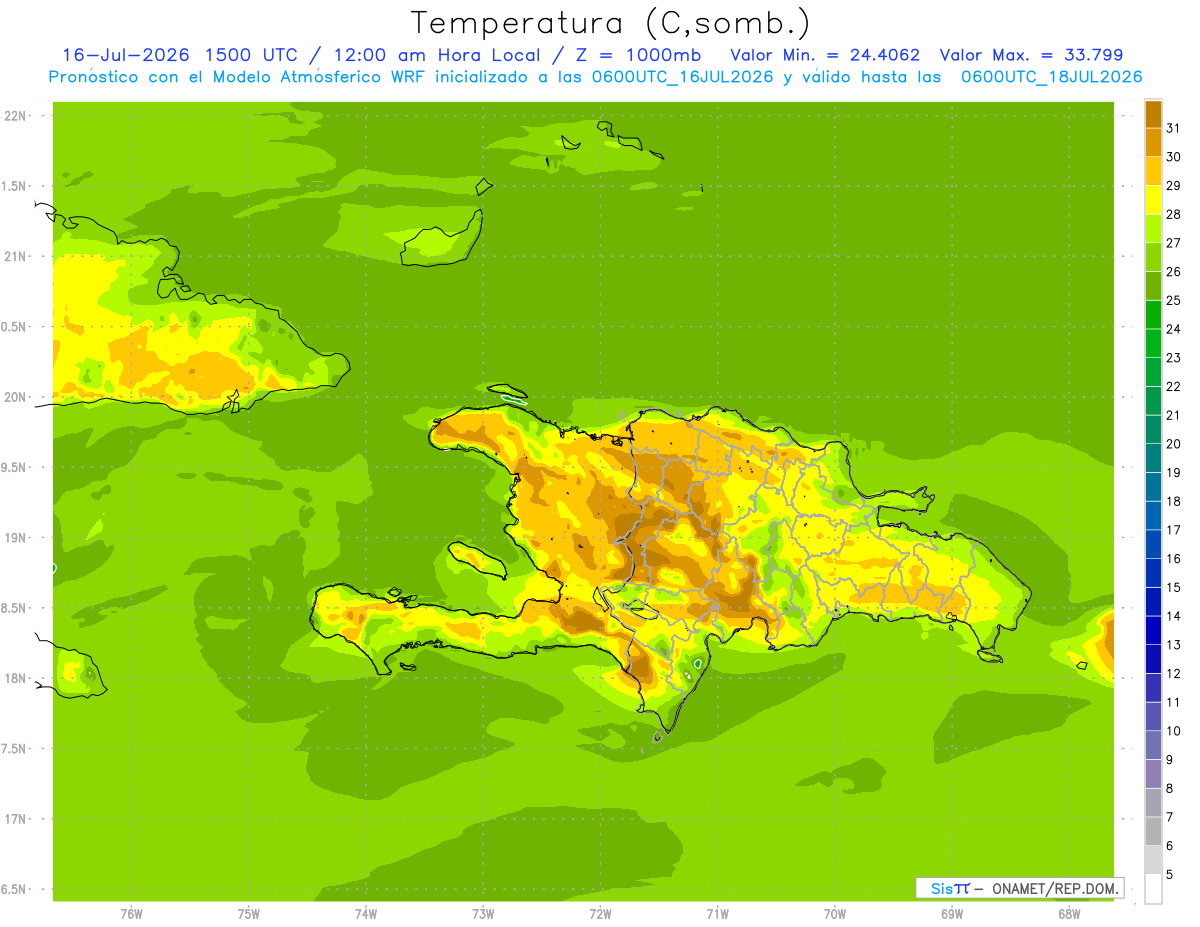Click the legend value label 24
Screen dimensions: 1200x927
point(1173,329)
